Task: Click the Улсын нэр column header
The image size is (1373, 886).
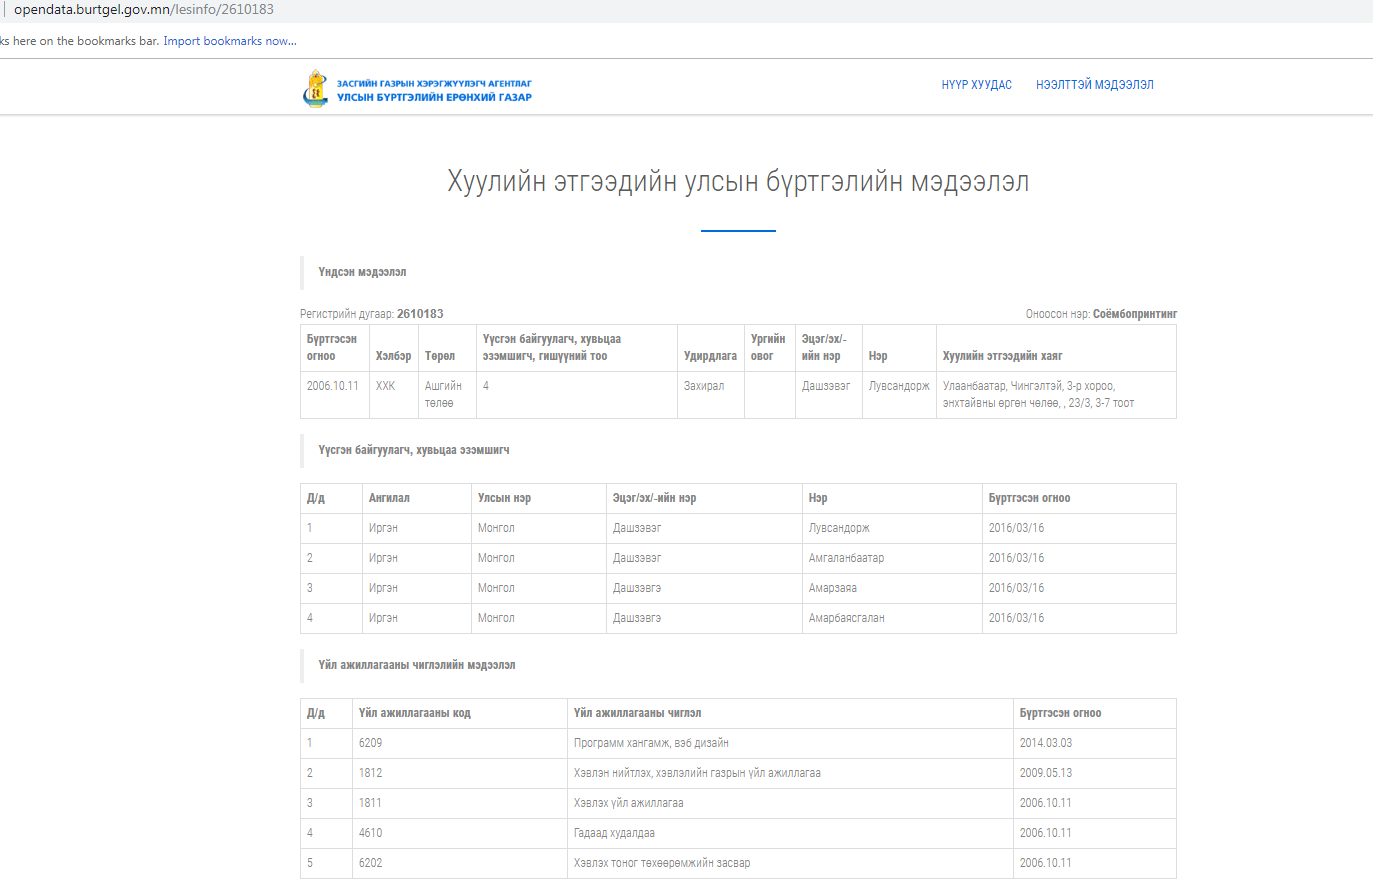Action: click(x=504, y=498)
